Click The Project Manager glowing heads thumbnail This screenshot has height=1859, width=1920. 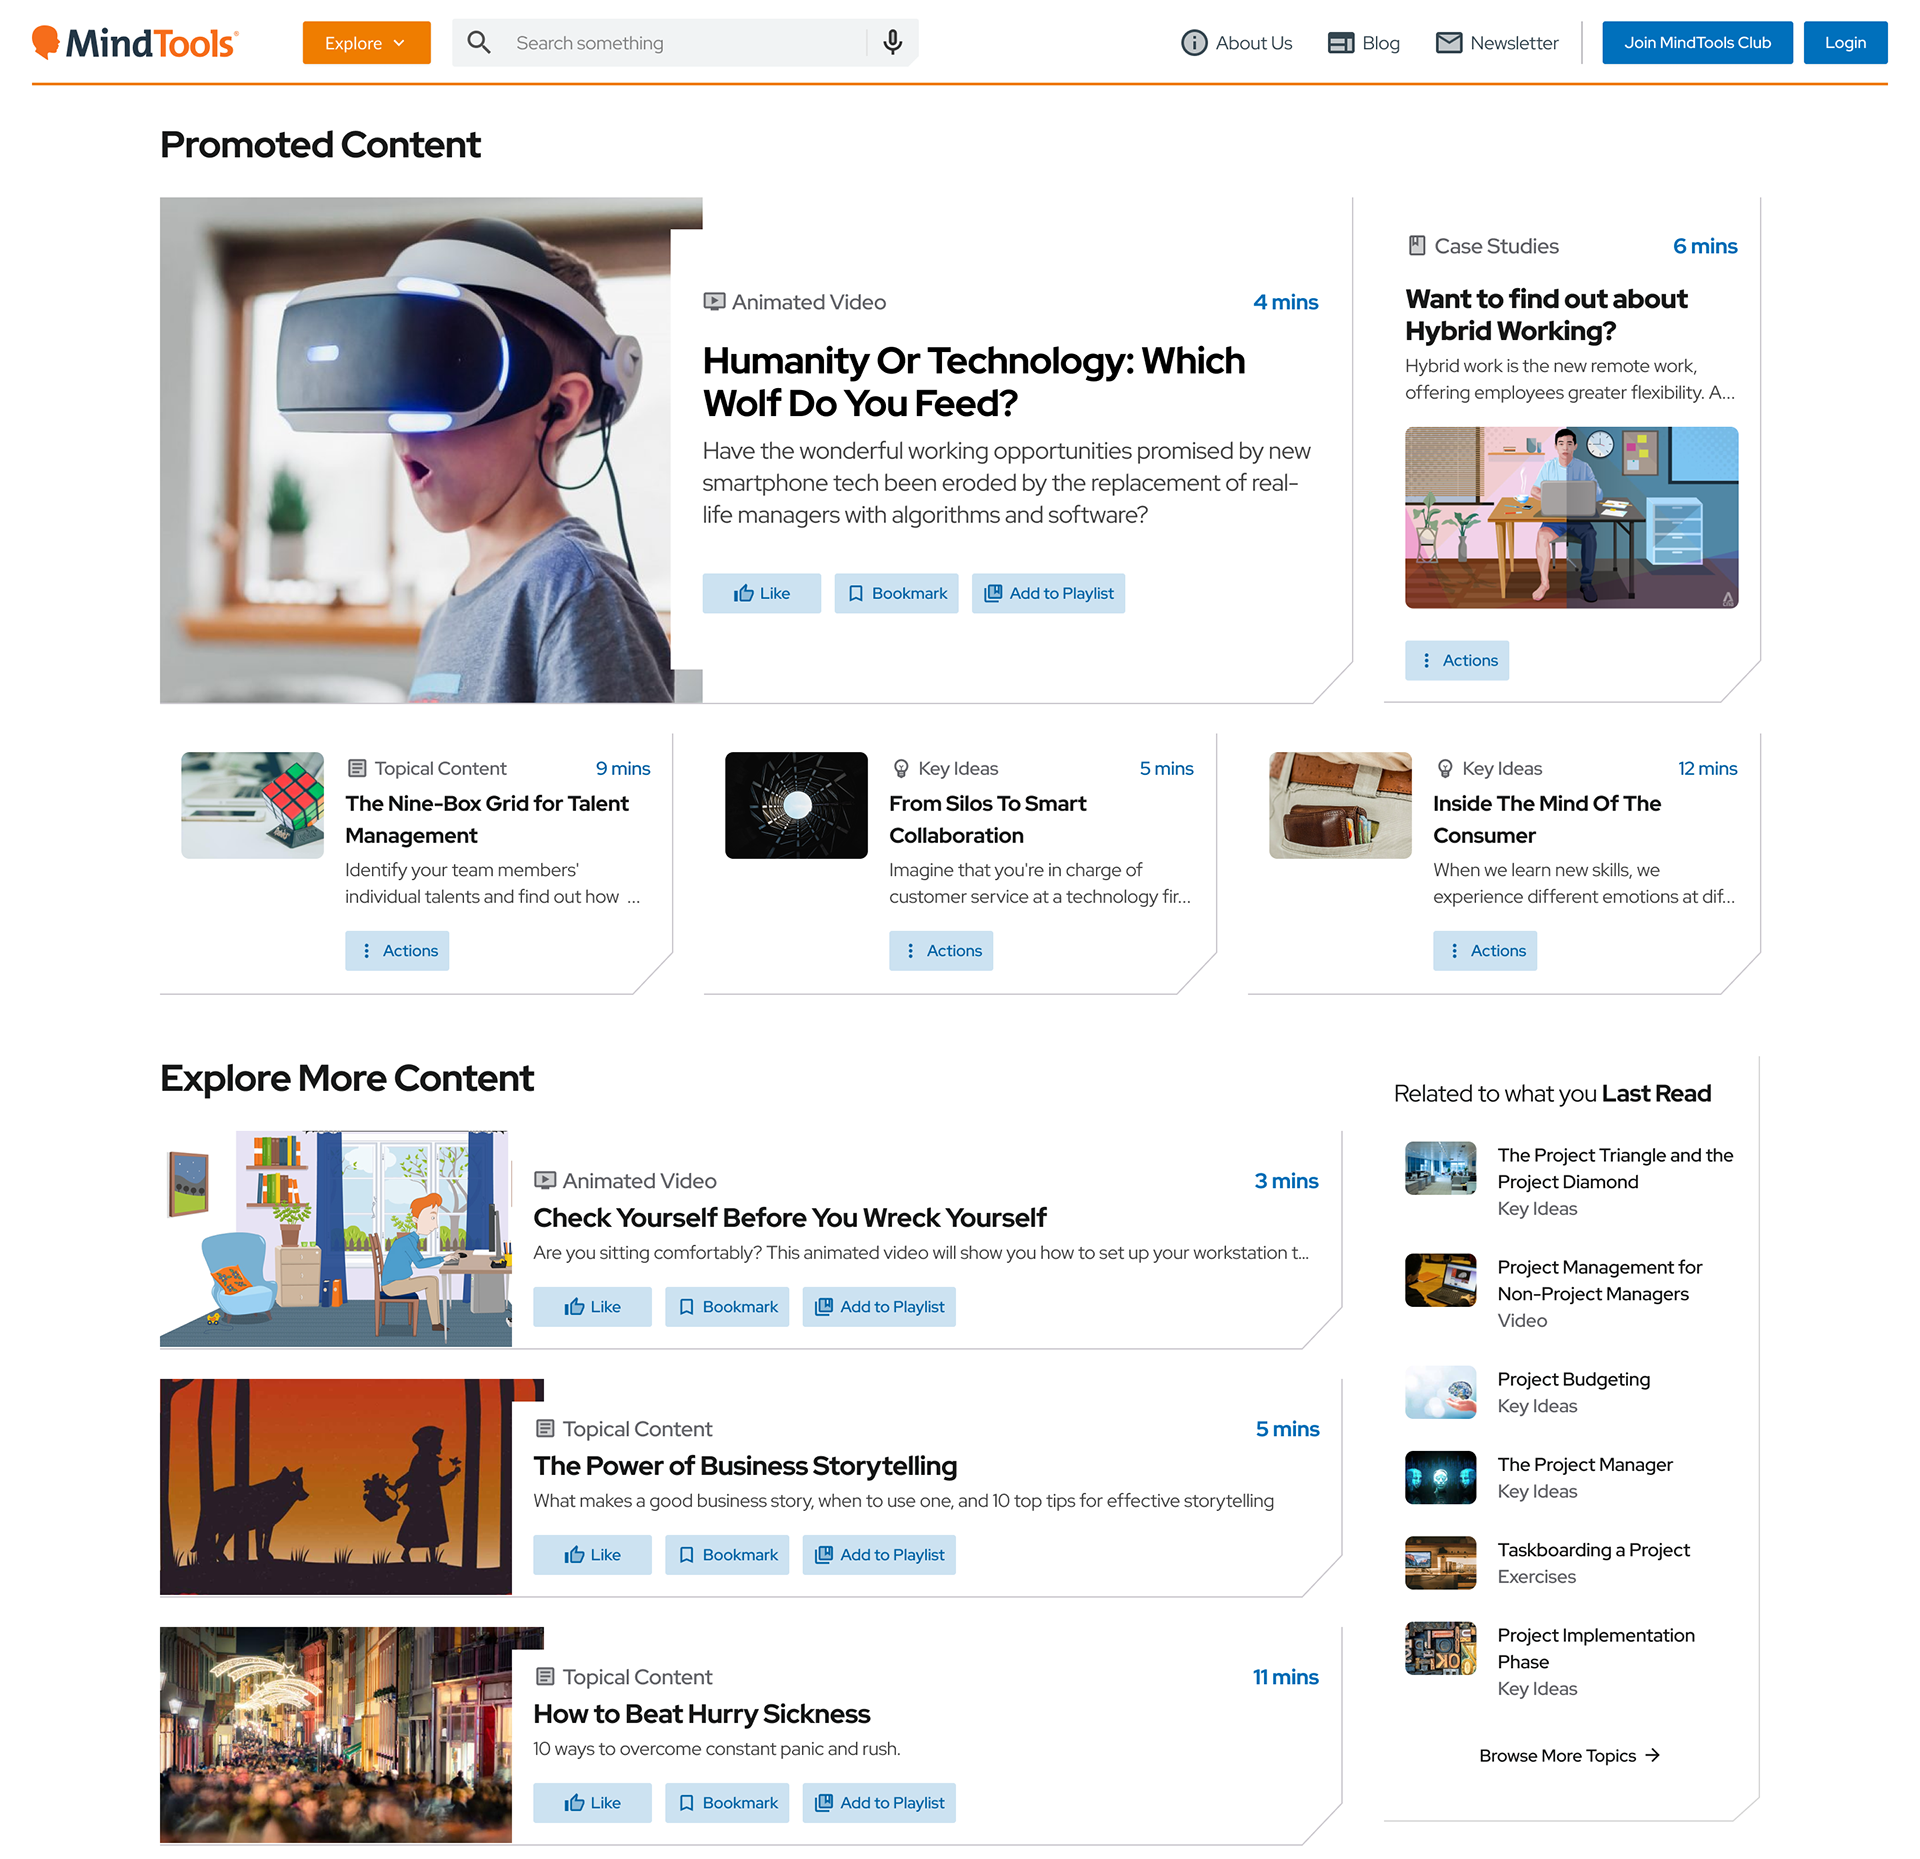pyautogui.click(x=1440, y=1477)
